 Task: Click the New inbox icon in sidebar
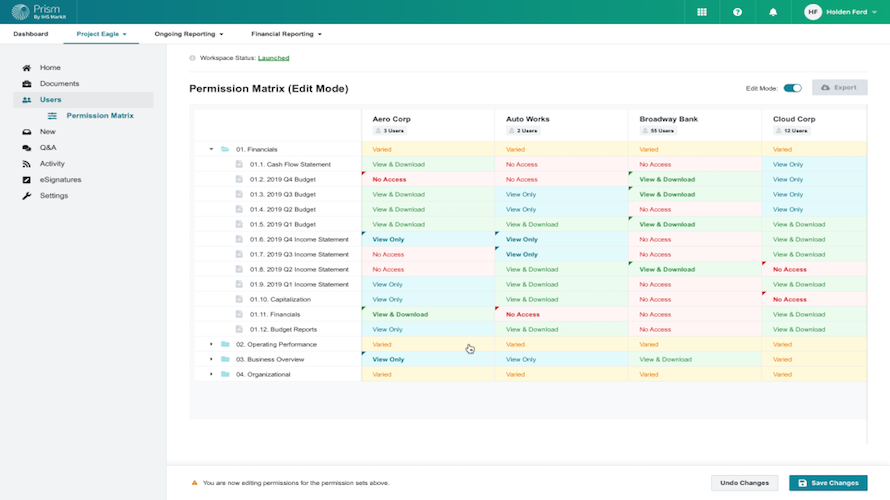tap(27, 132)
